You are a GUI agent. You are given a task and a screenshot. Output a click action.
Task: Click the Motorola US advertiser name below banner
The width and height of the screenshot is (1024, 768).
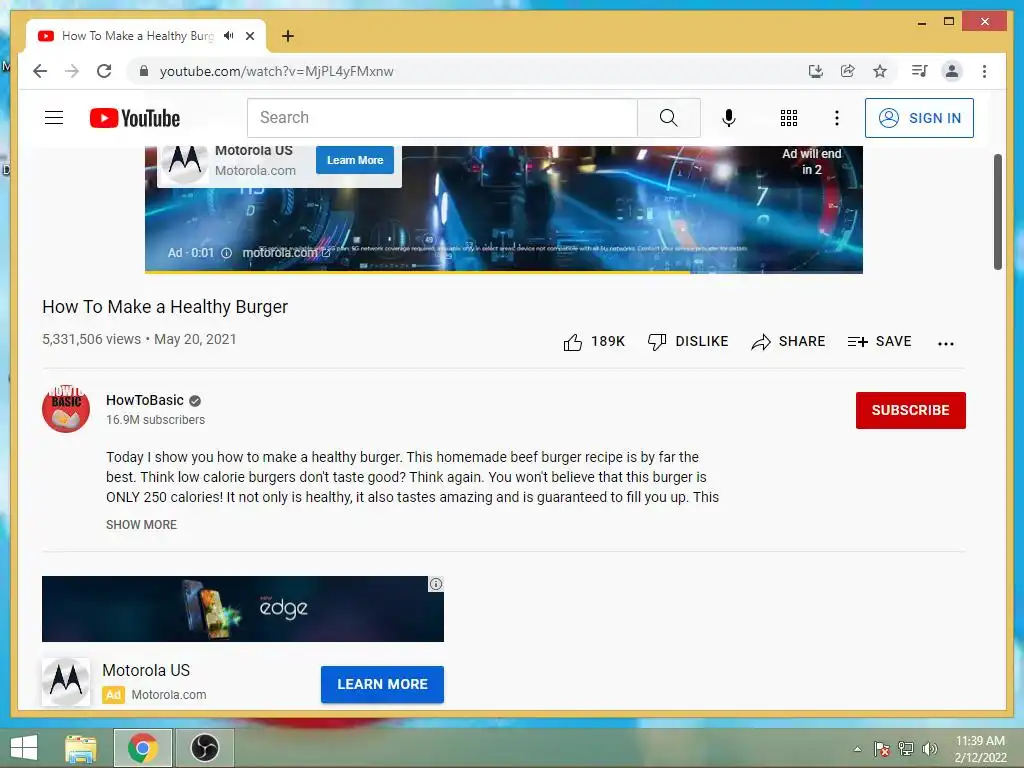click(x=146, y=671)
